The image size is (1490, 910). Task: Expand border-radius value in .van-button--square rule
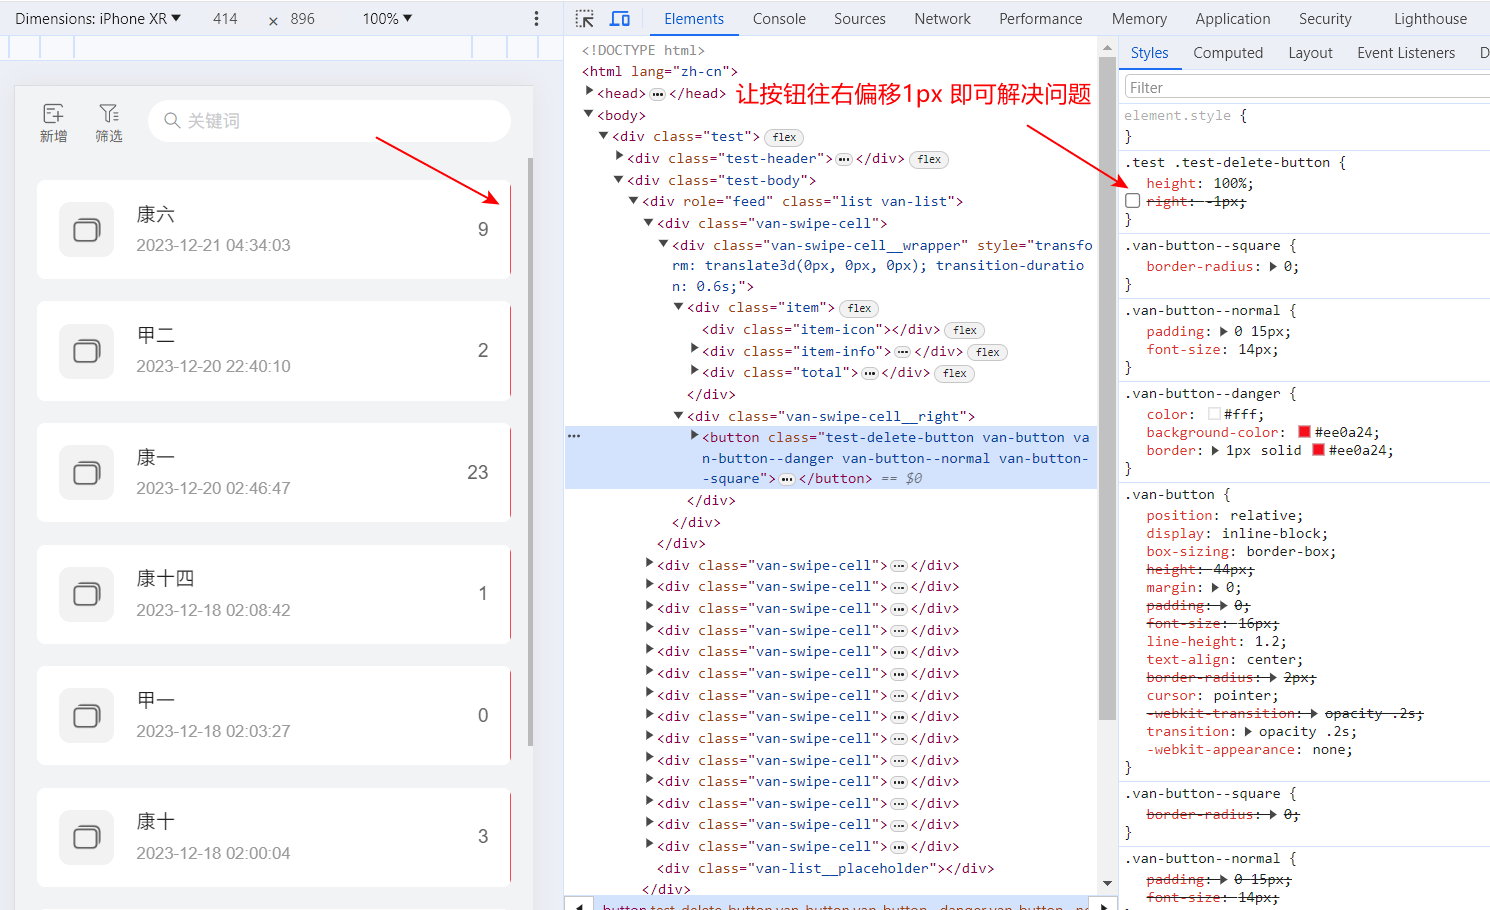[1273, 267]
